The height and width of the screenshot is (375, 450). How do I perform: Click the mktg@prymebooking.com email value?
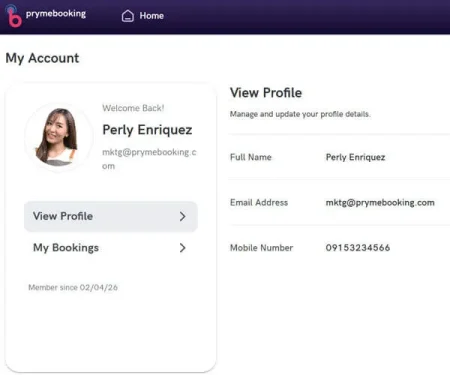380,203
